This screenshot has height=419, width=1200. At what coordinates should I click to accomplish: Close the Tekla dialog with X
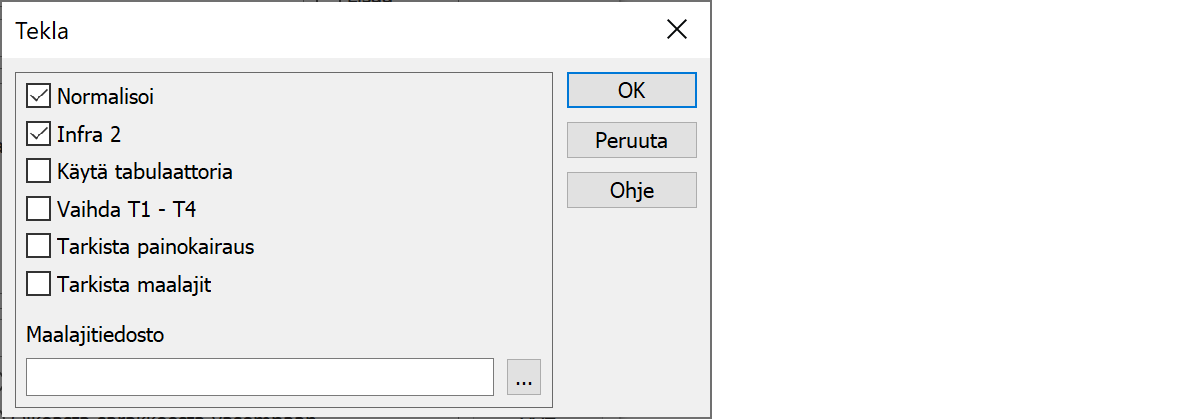coord(677,29)
